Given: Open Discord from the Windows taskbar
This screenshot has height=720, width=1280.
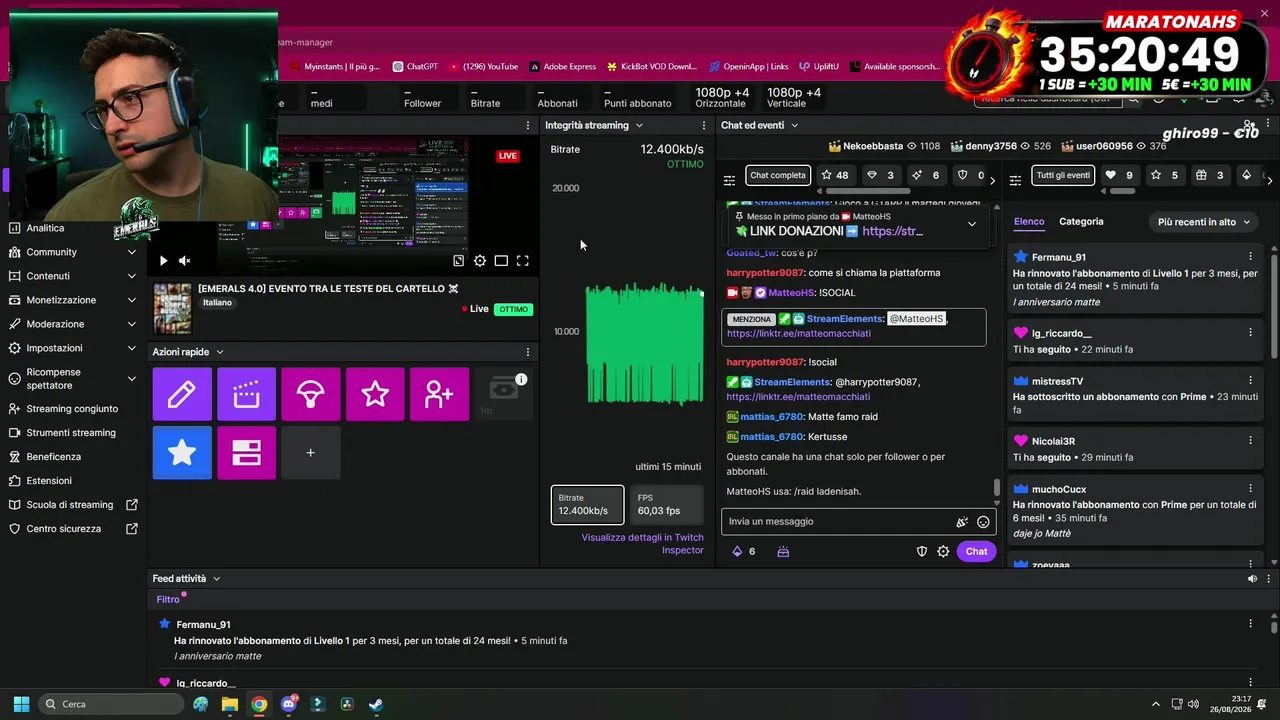Looking at the screenshot, I should [x=289, y=704].
